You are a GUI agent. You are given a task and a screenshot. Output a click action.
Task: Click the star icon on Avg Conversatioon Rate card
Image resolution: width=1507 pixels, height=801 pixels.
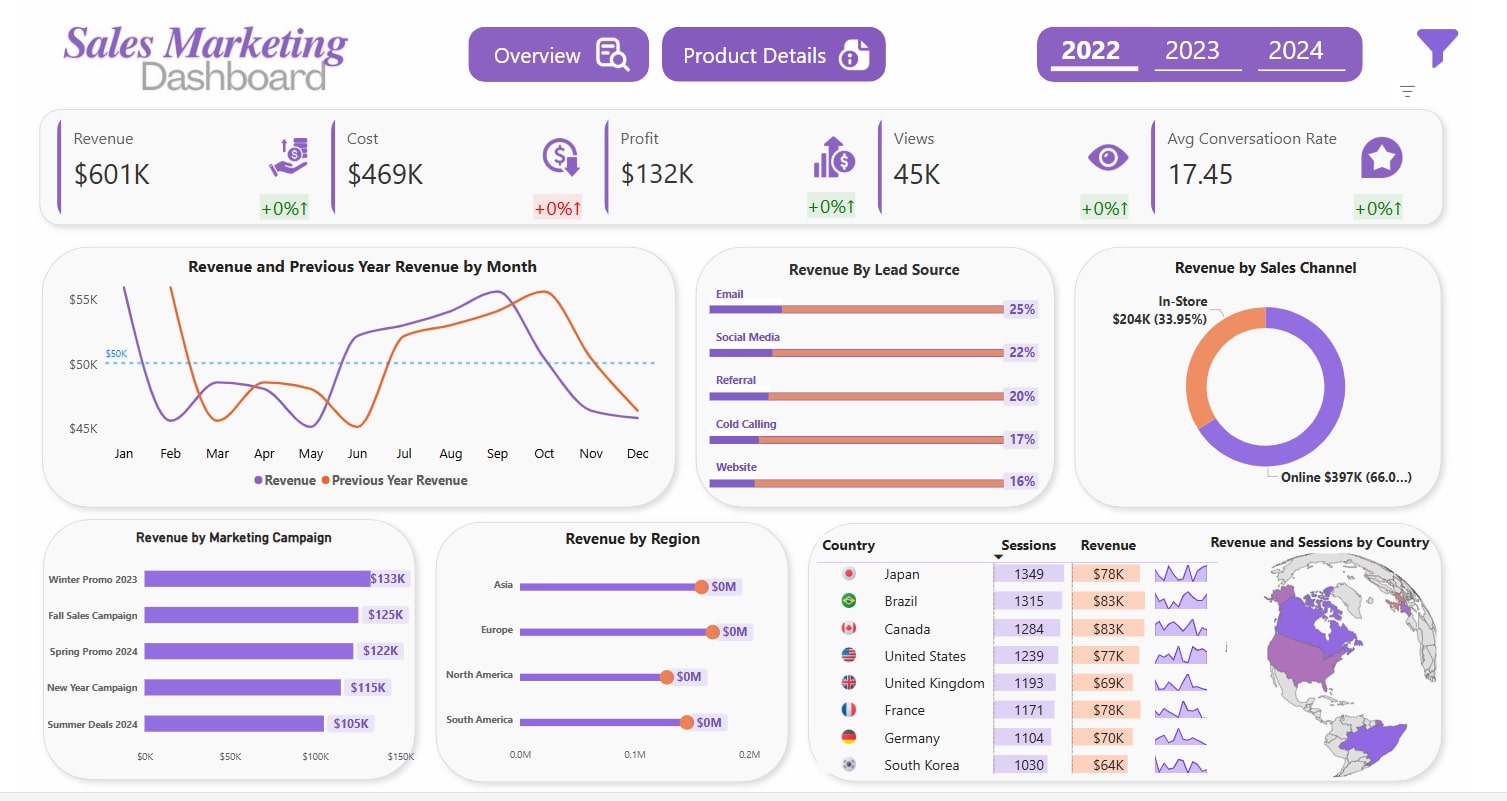[1381, 158]
